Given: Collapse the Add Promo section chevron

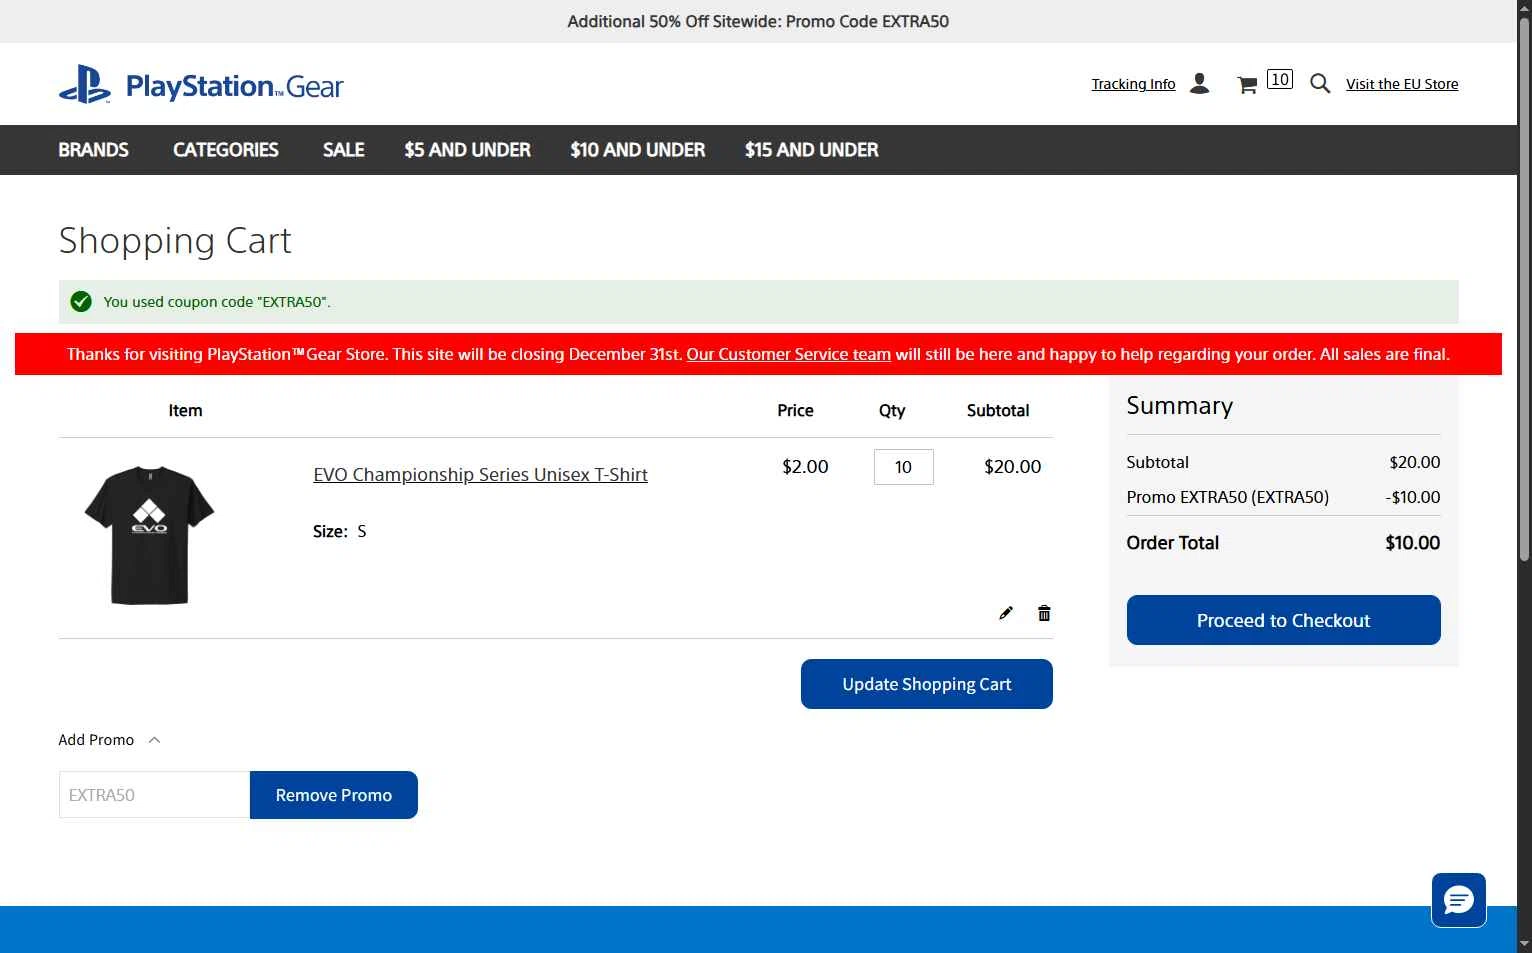Looking at the screenshot, I should [154, 740].
